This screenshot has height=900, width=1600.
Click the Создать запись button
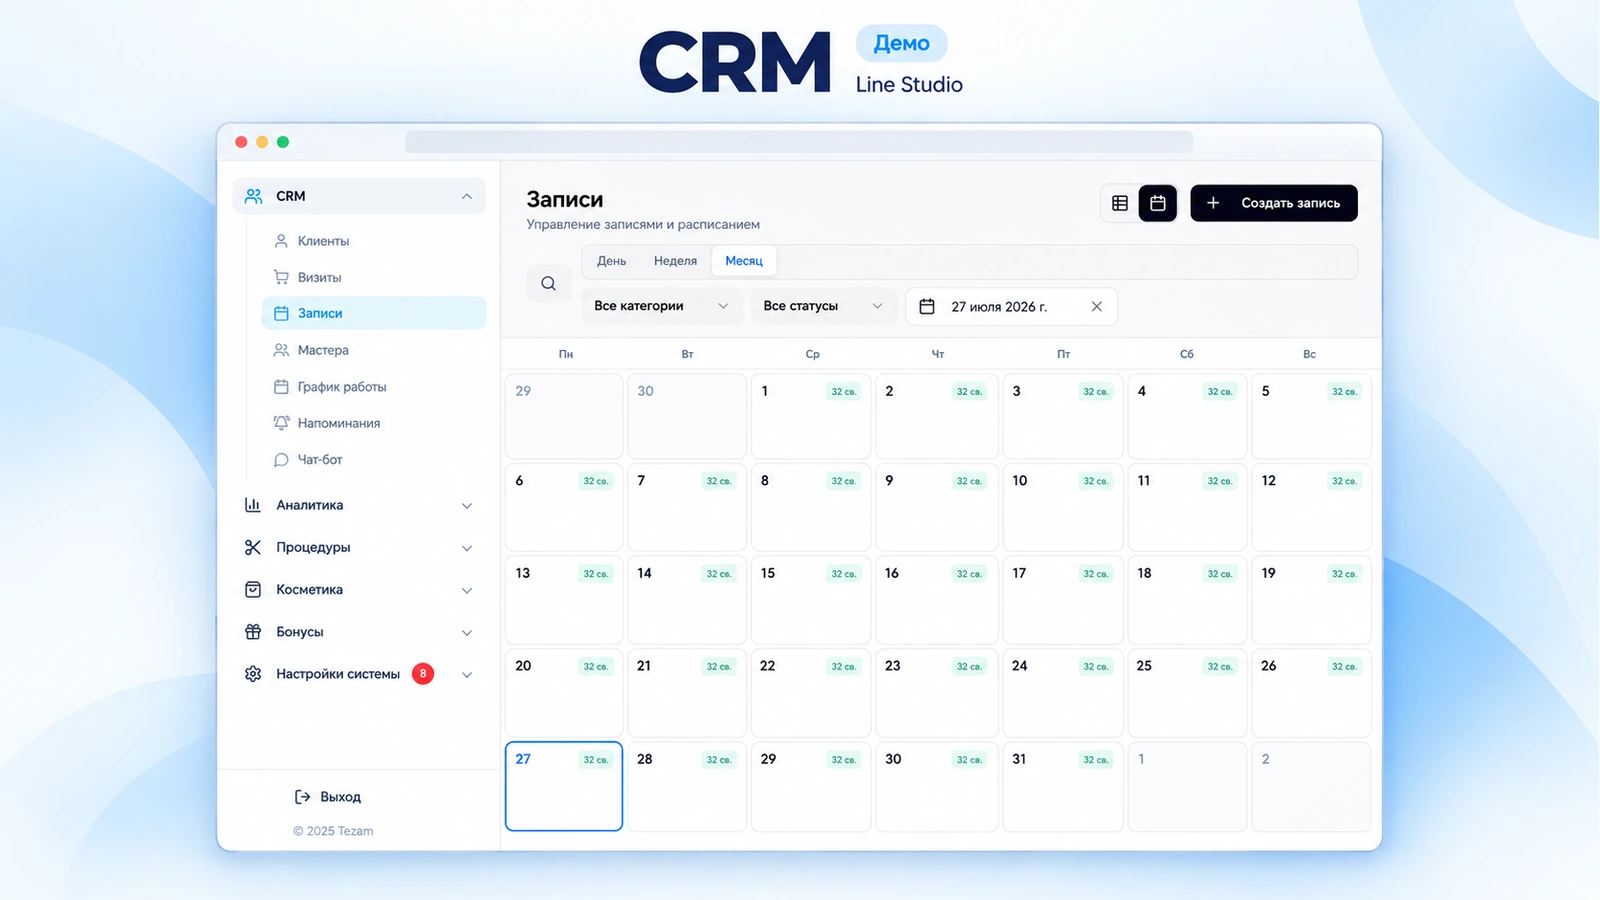(x=1274, y=203)
